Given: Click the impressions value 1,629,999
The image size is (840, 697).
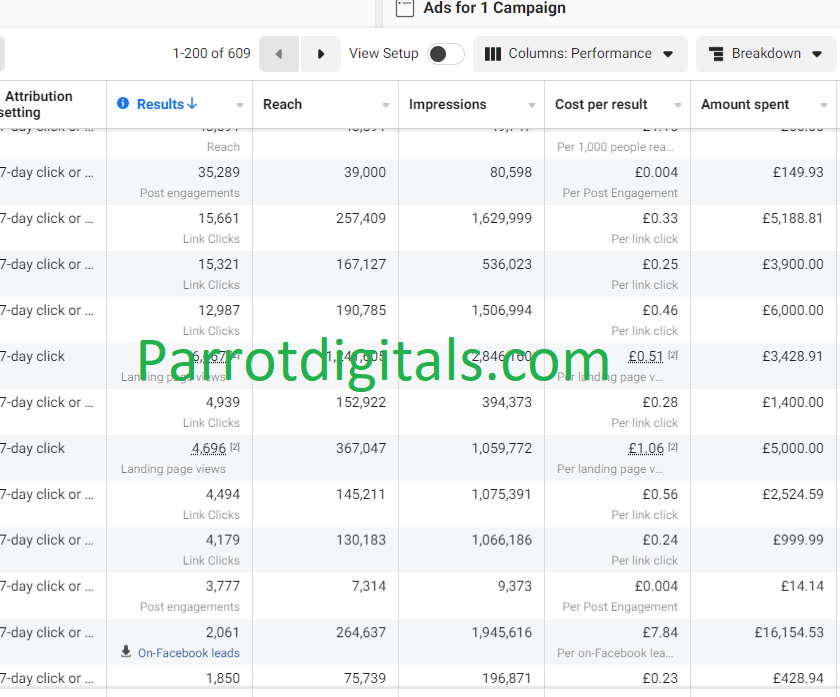Looking at the screenshot, I should pos(501,219).
